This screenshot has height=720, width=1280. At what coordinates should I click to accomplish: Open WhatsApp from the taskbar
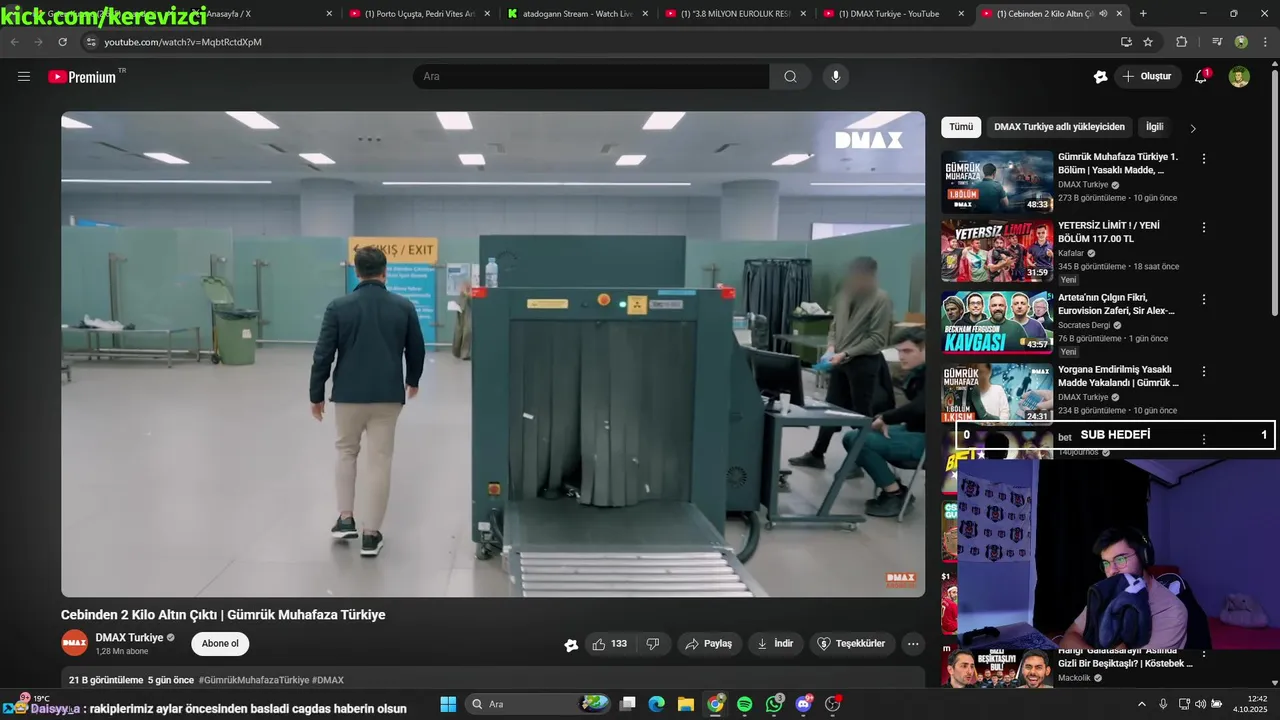[774, 704]
